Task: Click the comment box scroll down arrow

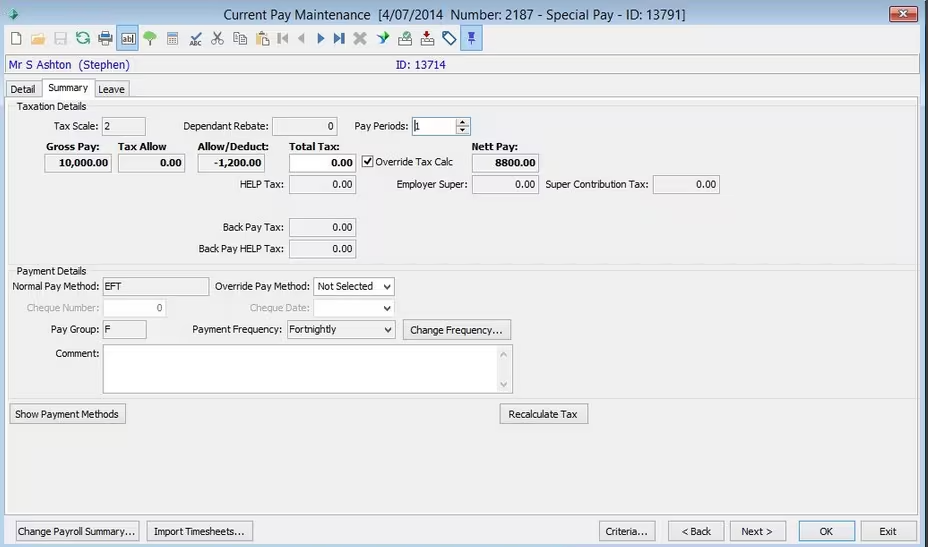Action: tap(504, 384)
